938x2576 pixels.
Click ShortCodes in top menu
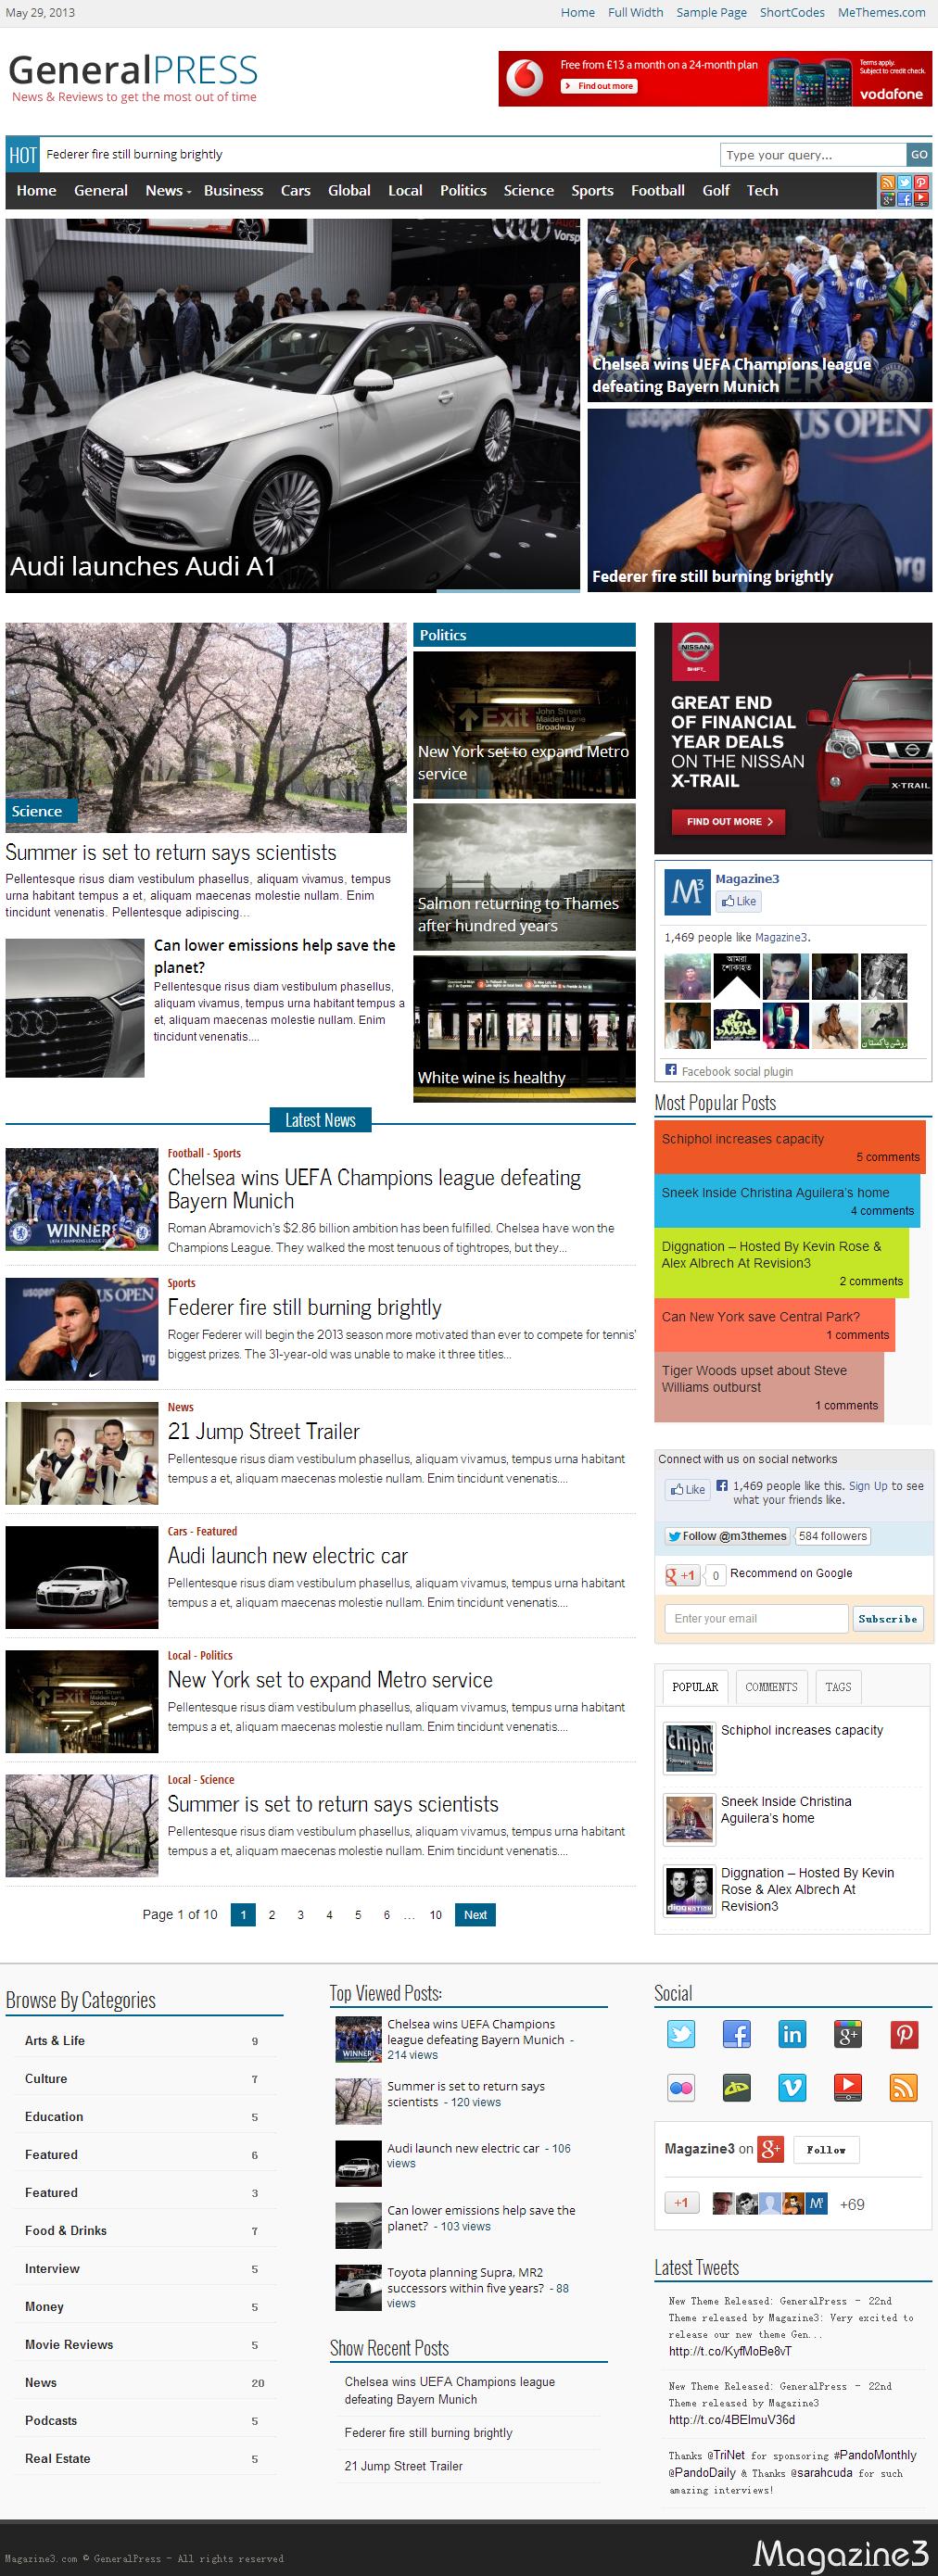click(792, 13)
